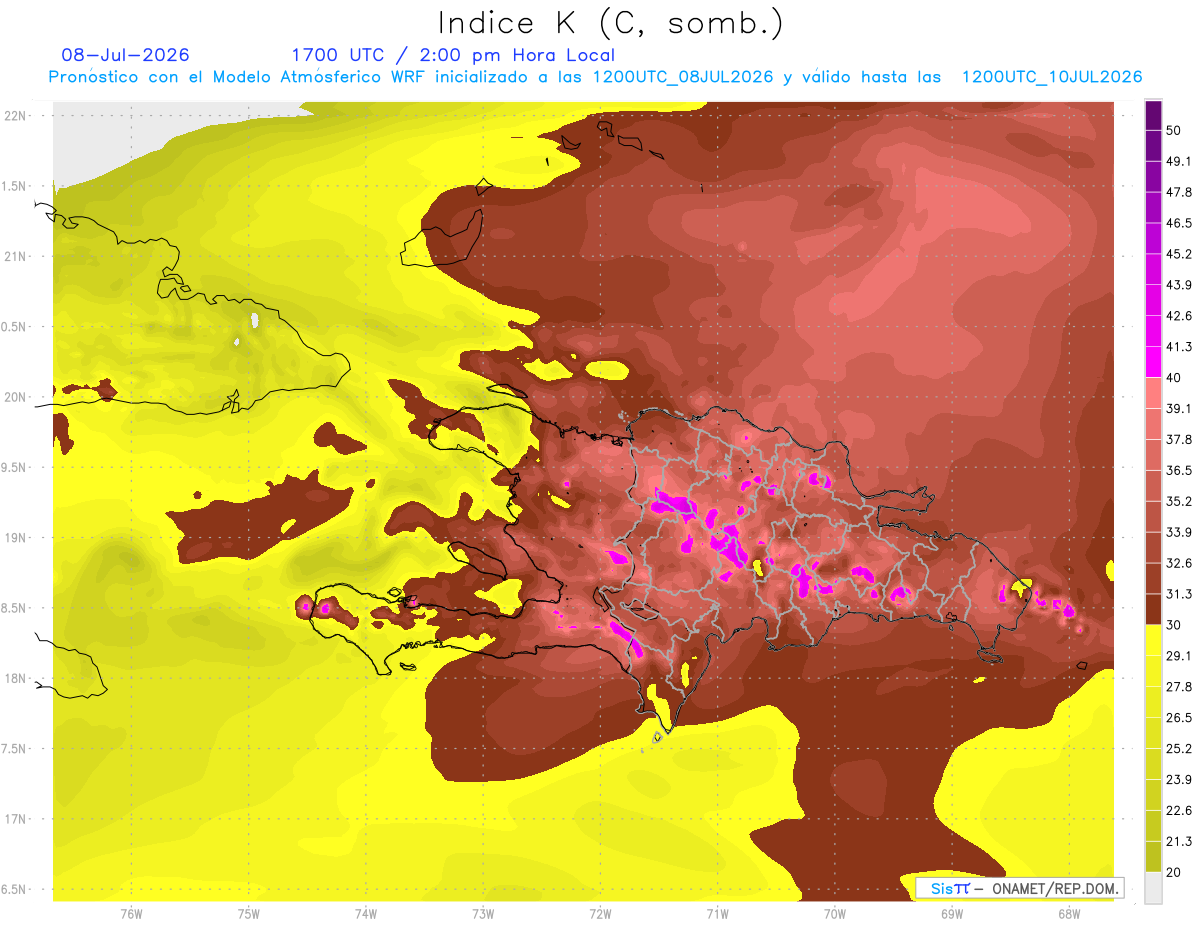Image resolution: width=1200 pixels, height=927 pixels.
Task: Click the "20N" latitude label
Action: [x=16, y=397]
